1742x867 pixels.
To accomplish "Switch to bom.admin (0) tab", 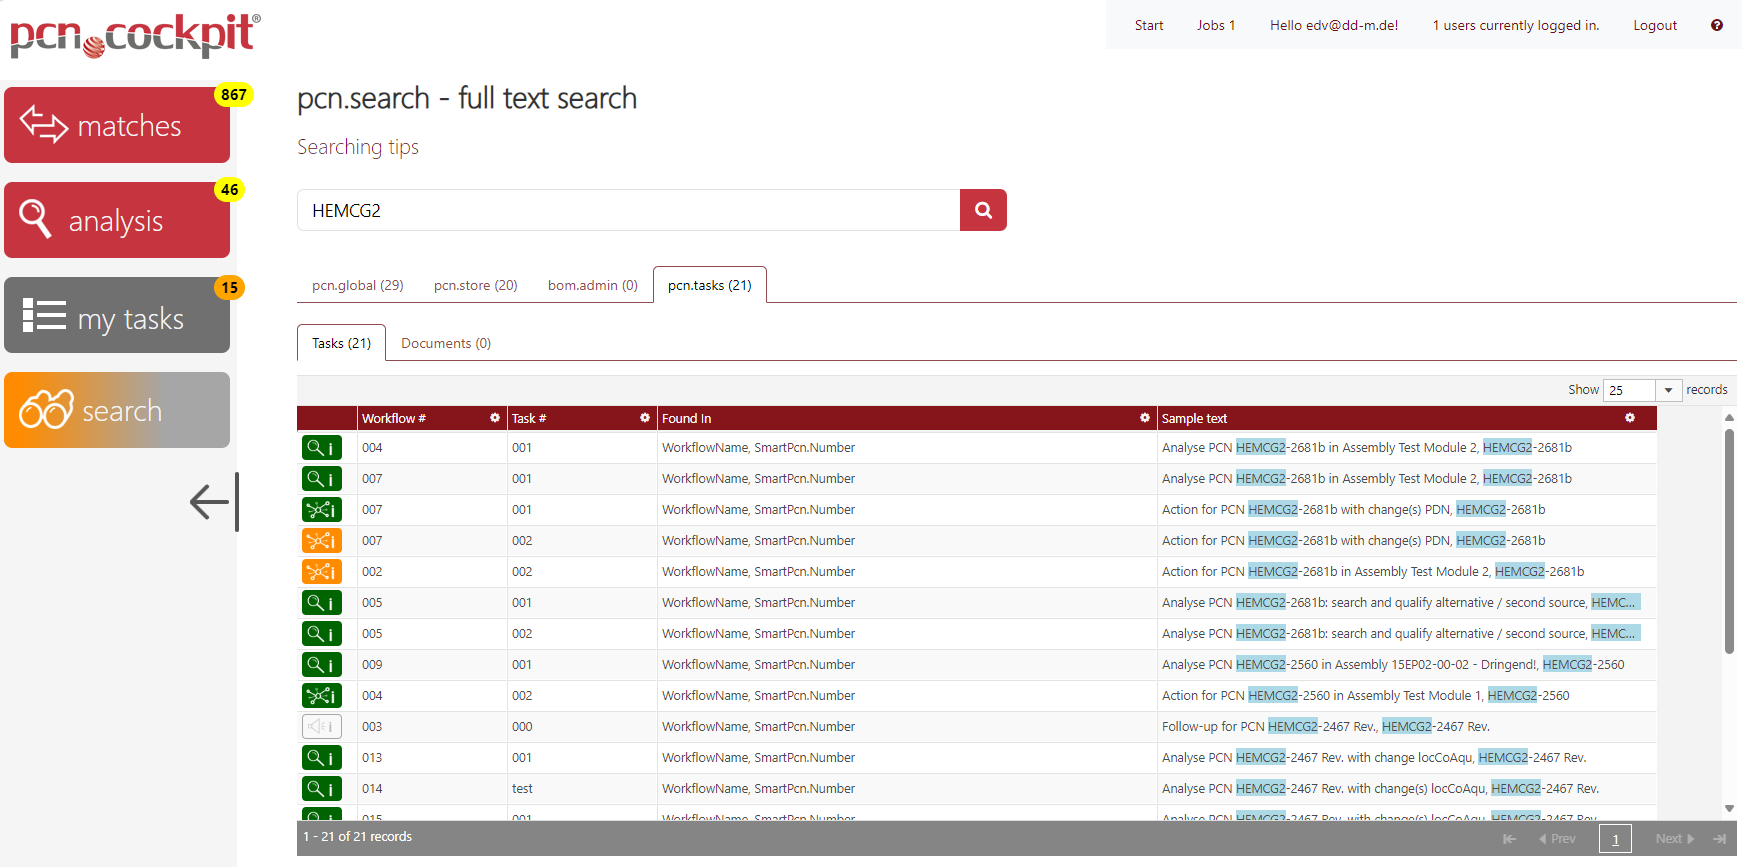I will pos(593,285).
